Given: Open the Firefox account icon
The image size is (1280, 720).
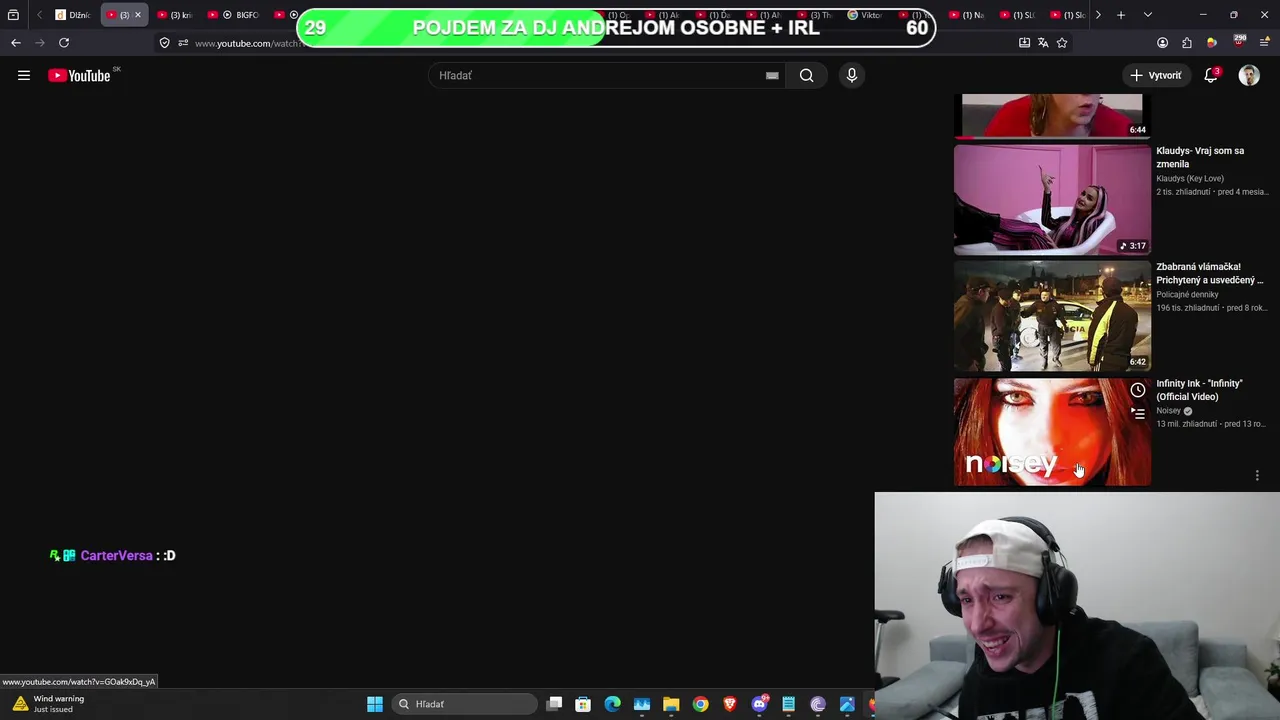Looking at the screenshot, I should 1162,43.
